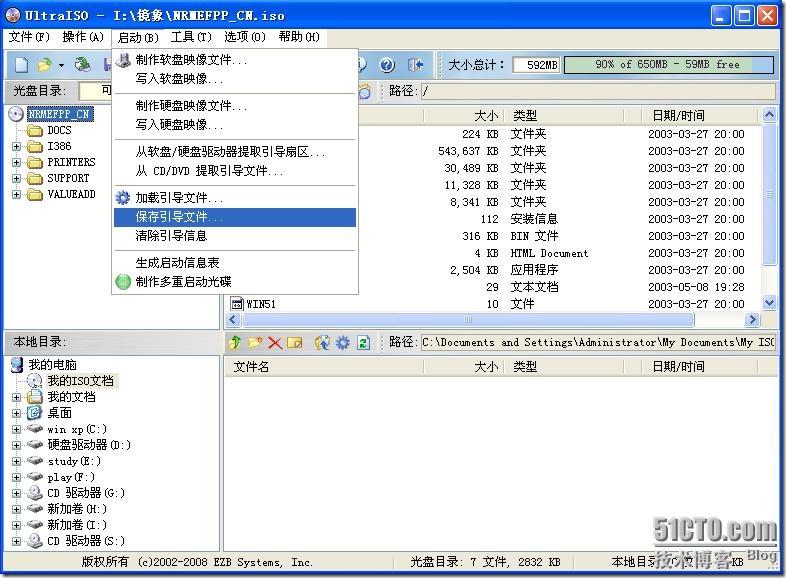
Task: Choose 从软盘/硬盘驱动器提取引导扇区 menu entry
Action: coord(235,152)
